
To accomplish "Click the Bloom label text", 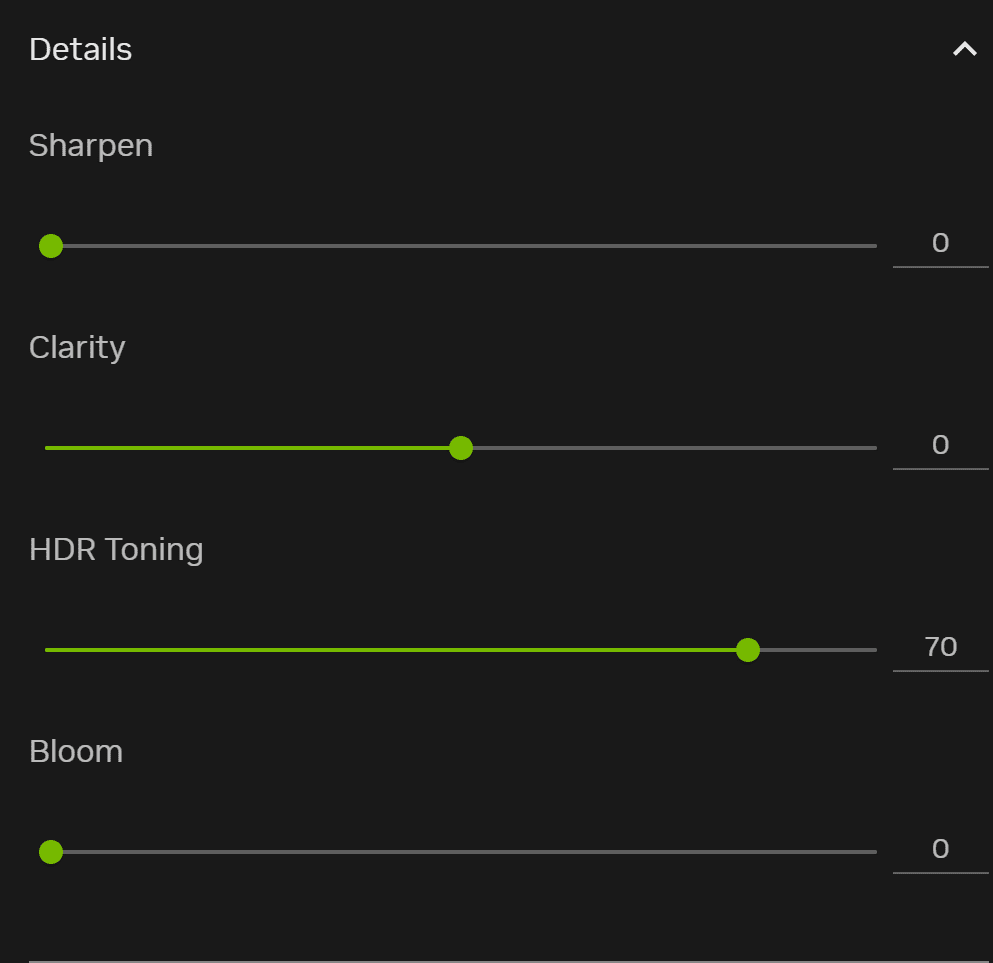I will [x=76, y=752].
